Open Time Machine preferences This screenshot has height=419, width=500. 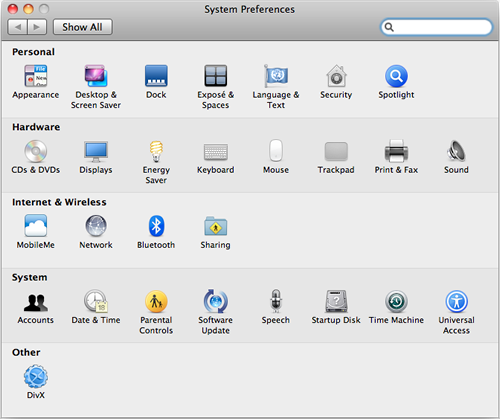pyautogui.click(x=396, y=301)
